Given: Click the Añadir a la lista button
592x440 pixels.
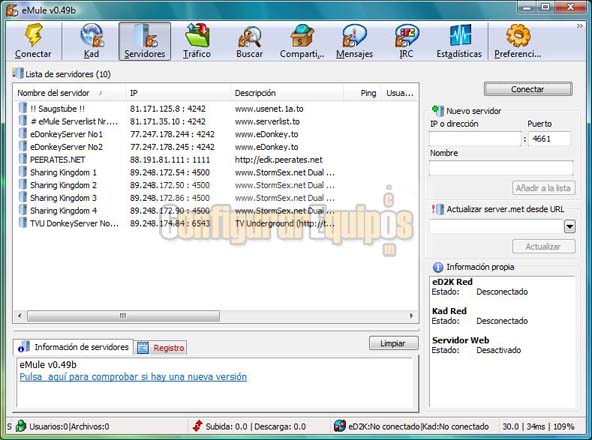Looking at the screenshot, I should [x=544, y=188].
